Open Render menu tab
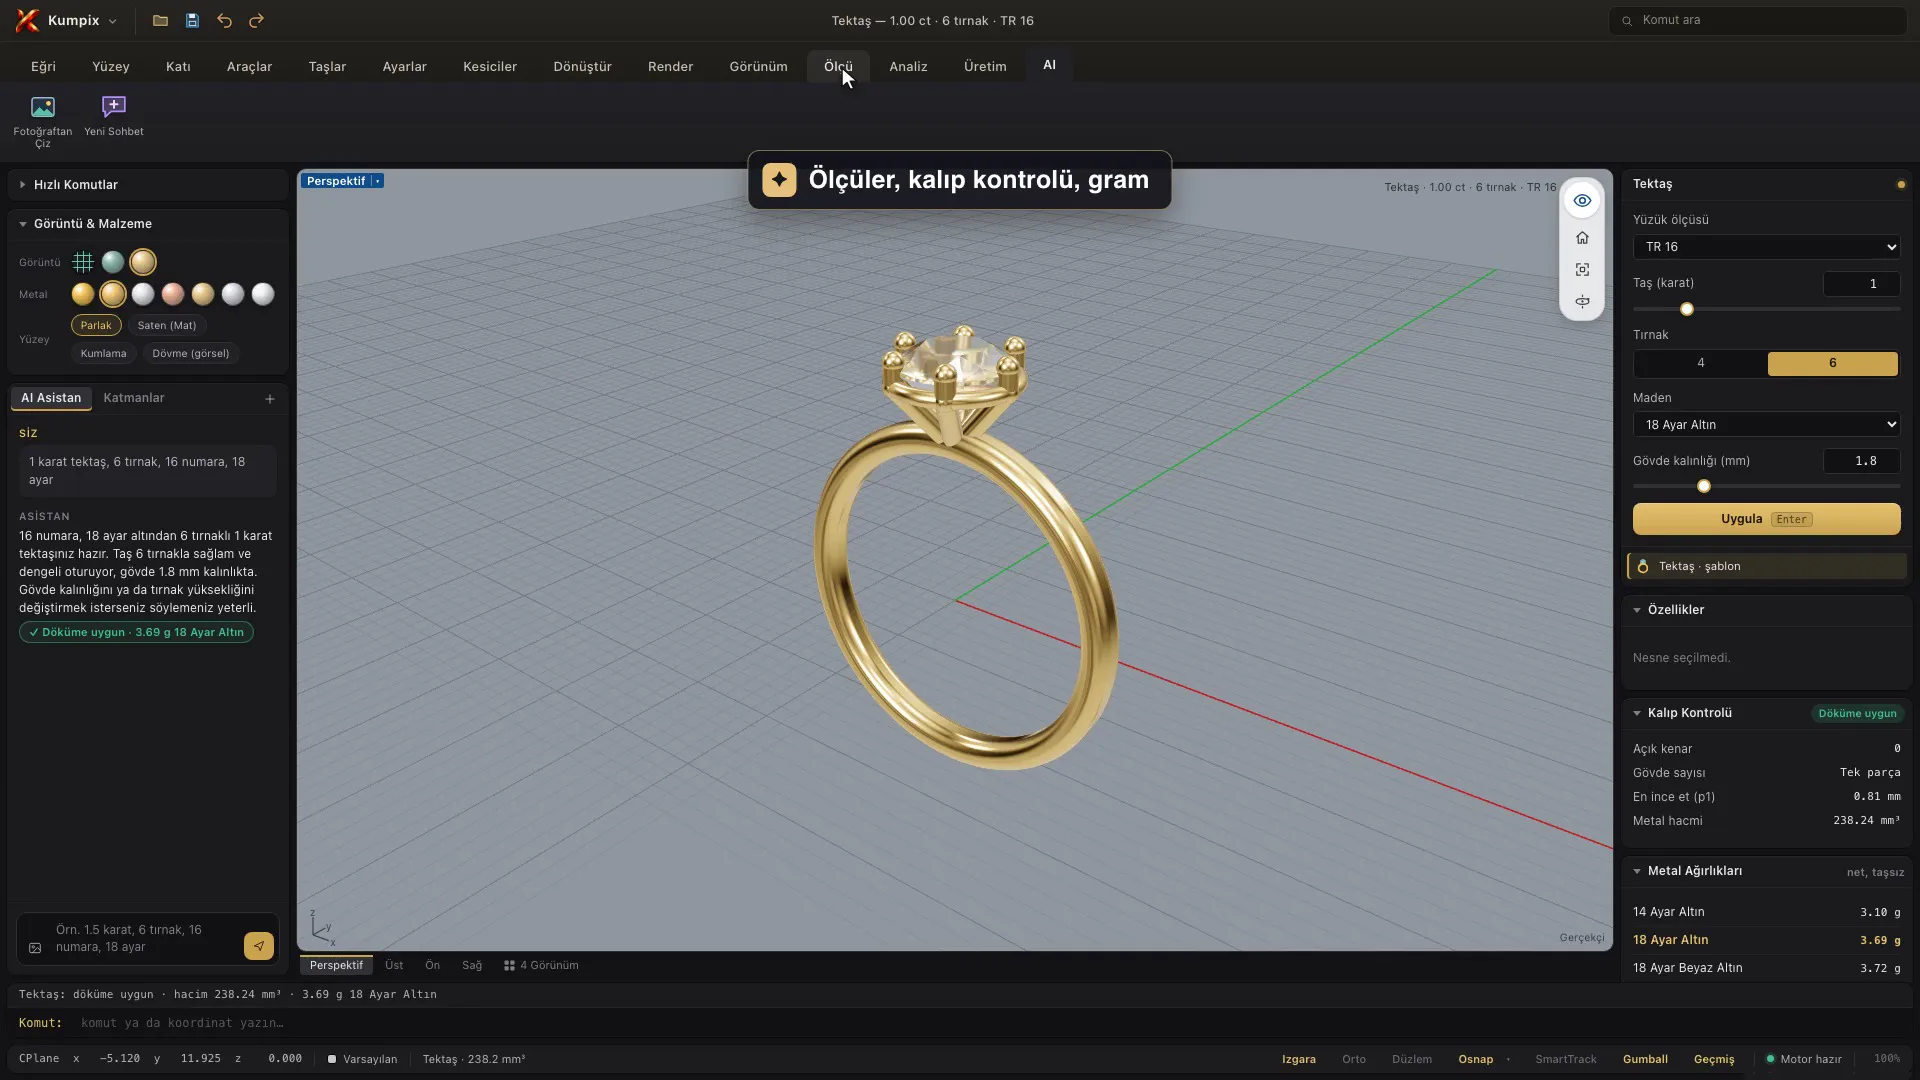Image resolution: width=1920 pixels, height=1080 pixels. pyautogui.click(x=670, y=66)
